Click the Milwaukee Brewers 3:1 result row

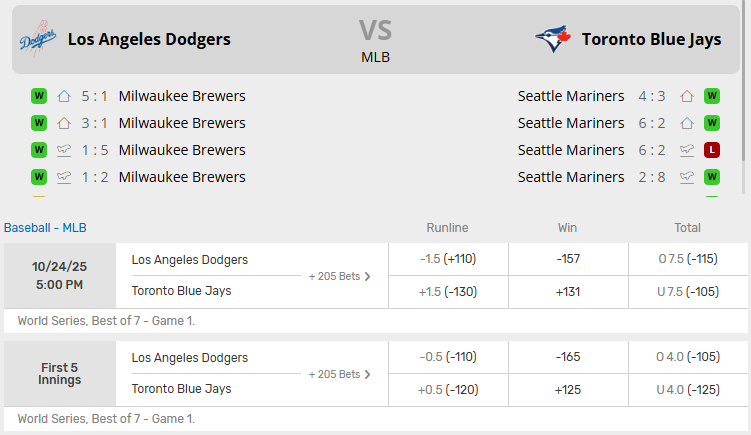click(x=181, y=123)
